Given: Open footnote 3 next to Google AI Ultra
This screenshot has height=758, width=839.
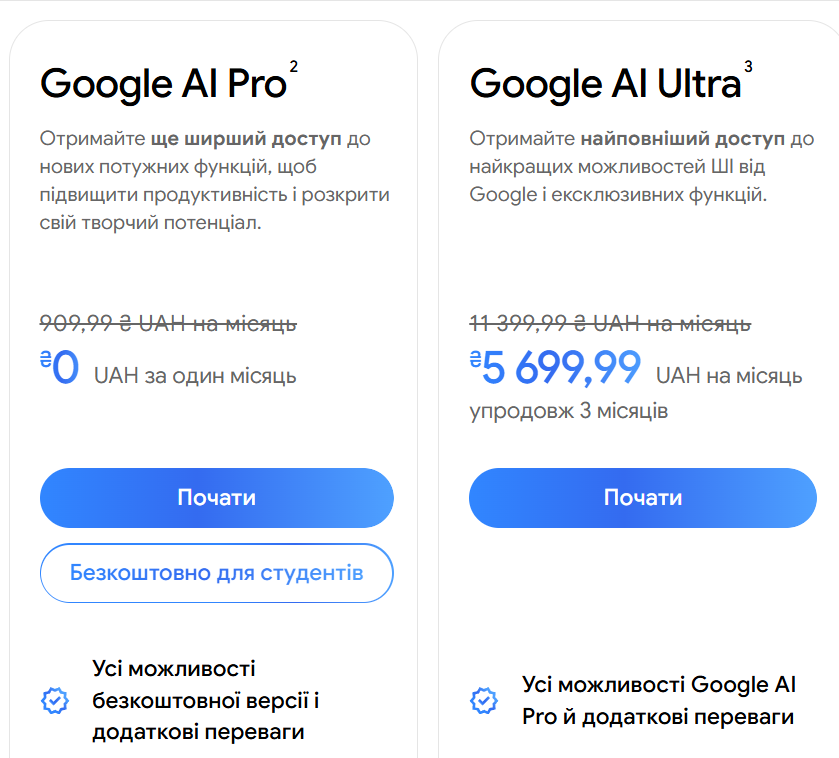Looking at the screenshot, I should click(748, 66).
